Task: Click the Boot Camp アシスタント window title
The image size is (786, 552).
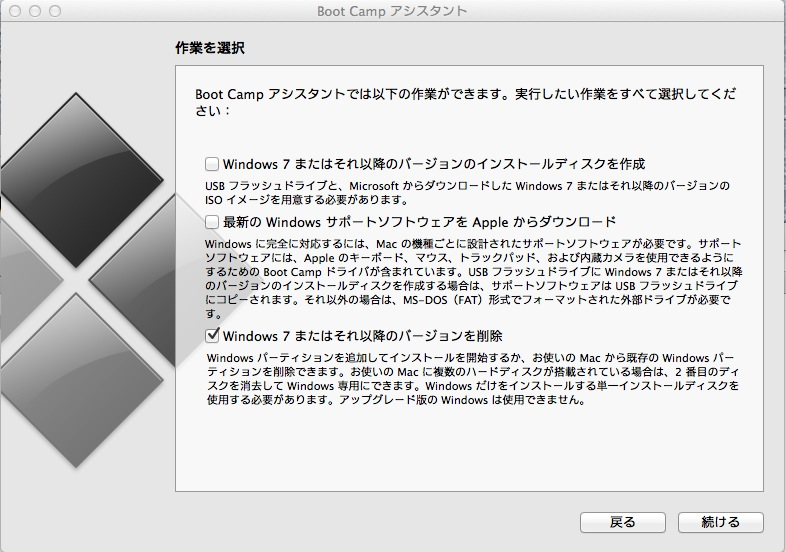Action: point(392,11)
